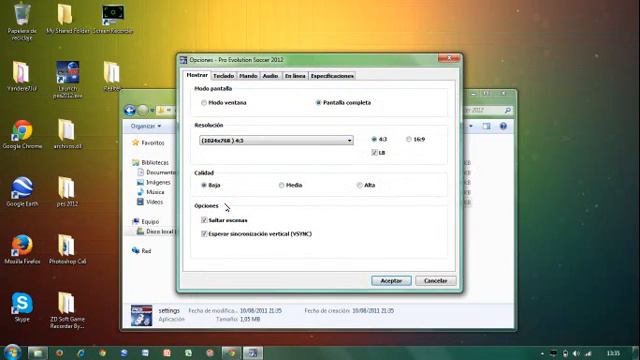This screenshot has height=360, width=640.
Task: Toggle the LB checkbox
Action: pos(374,153)
